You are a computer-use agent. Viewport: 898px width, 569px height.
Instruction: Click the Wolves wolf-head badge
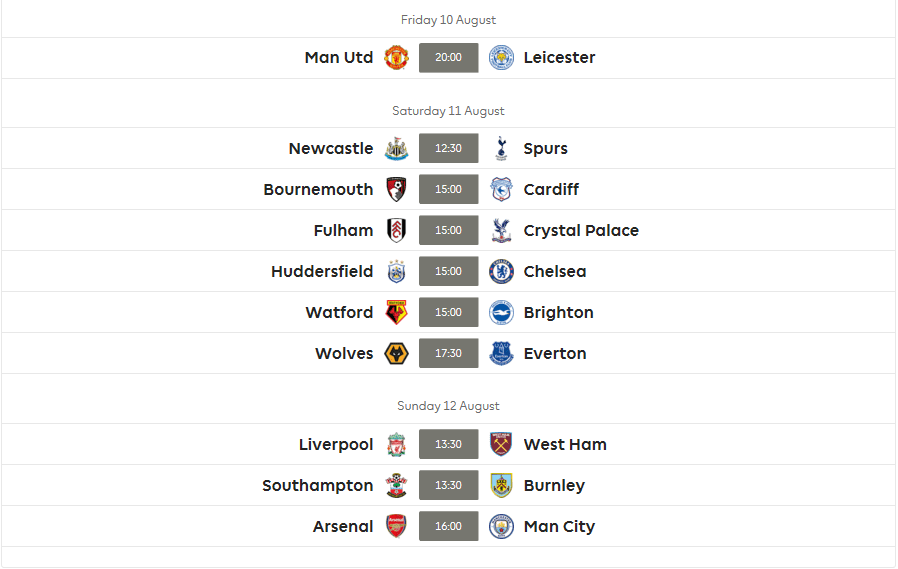click(x=396, y=354)
